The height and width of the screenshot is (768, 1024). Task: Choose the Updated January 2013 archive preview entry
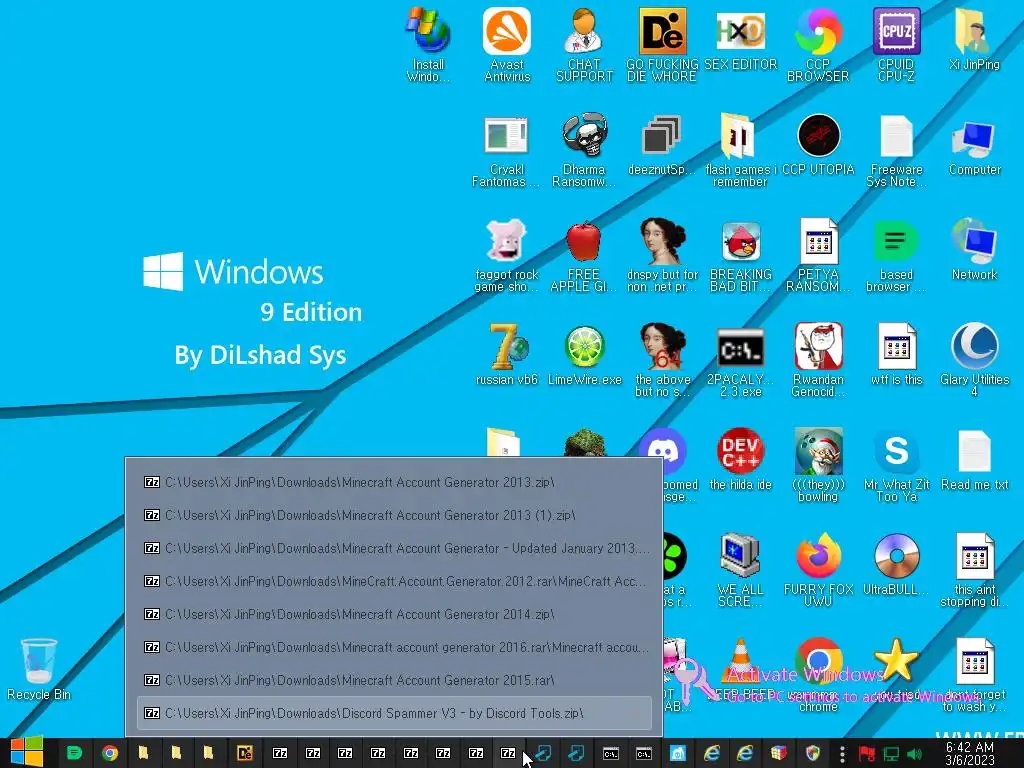click(394, 549)
